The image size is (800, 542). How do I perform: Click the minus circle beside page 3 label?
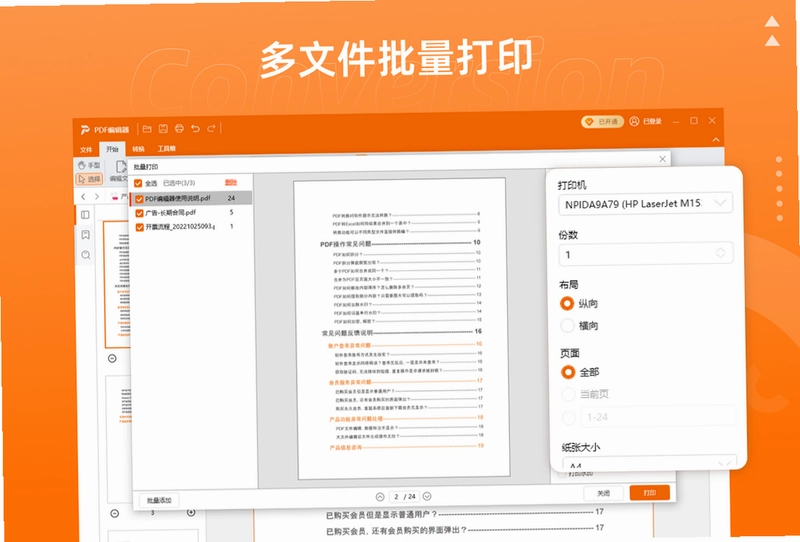click(115, 513)
